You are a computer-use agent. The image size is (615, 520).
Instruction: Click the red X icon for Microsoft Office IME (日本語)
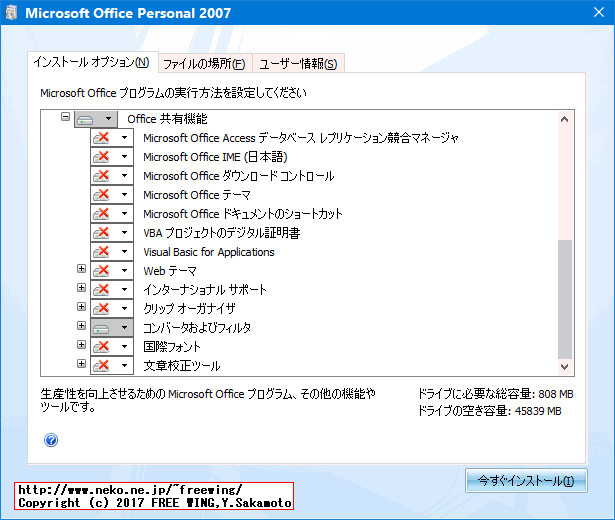(x=101, y=157)
